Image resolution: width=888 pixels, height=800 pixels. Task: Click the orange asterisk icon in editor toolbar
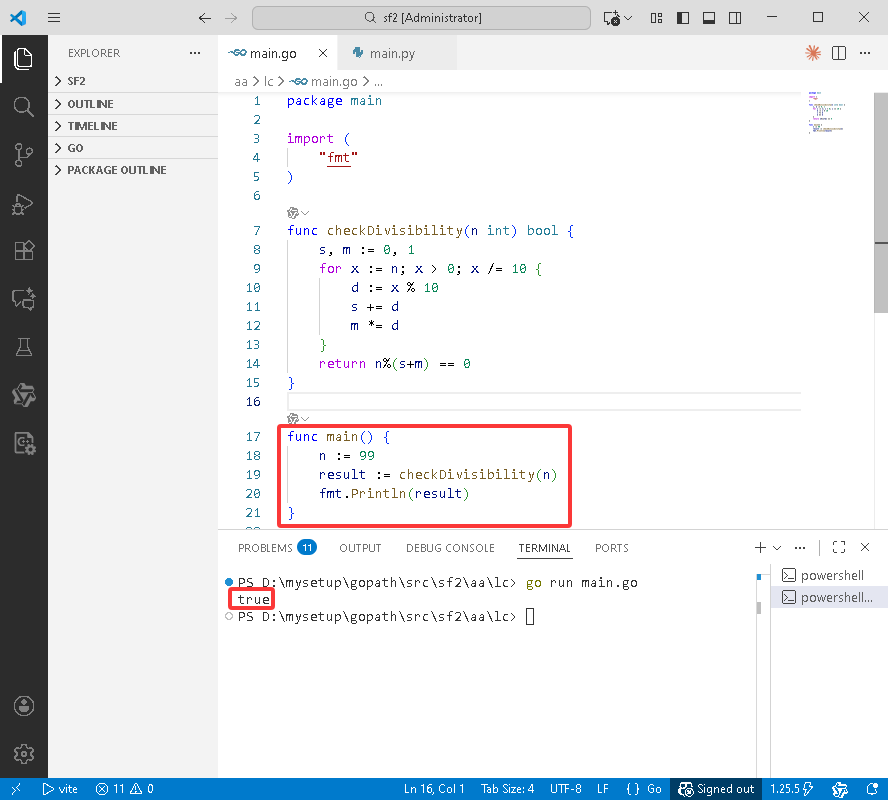(x=813, y=53)
